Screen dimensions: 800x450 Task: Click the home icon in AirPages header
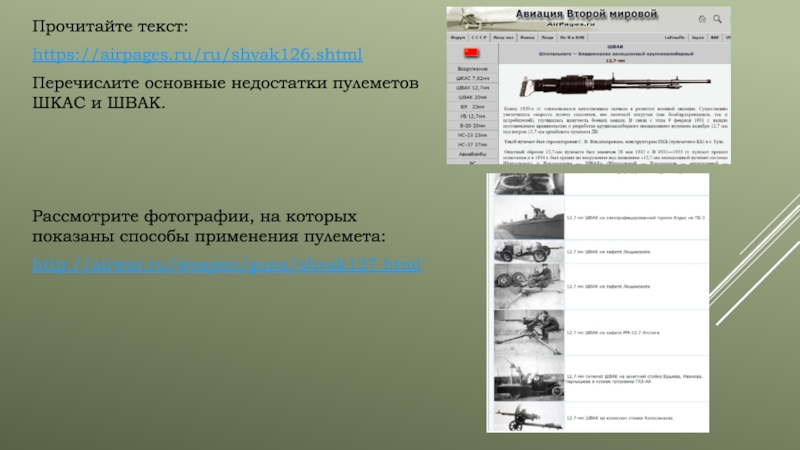702,19
